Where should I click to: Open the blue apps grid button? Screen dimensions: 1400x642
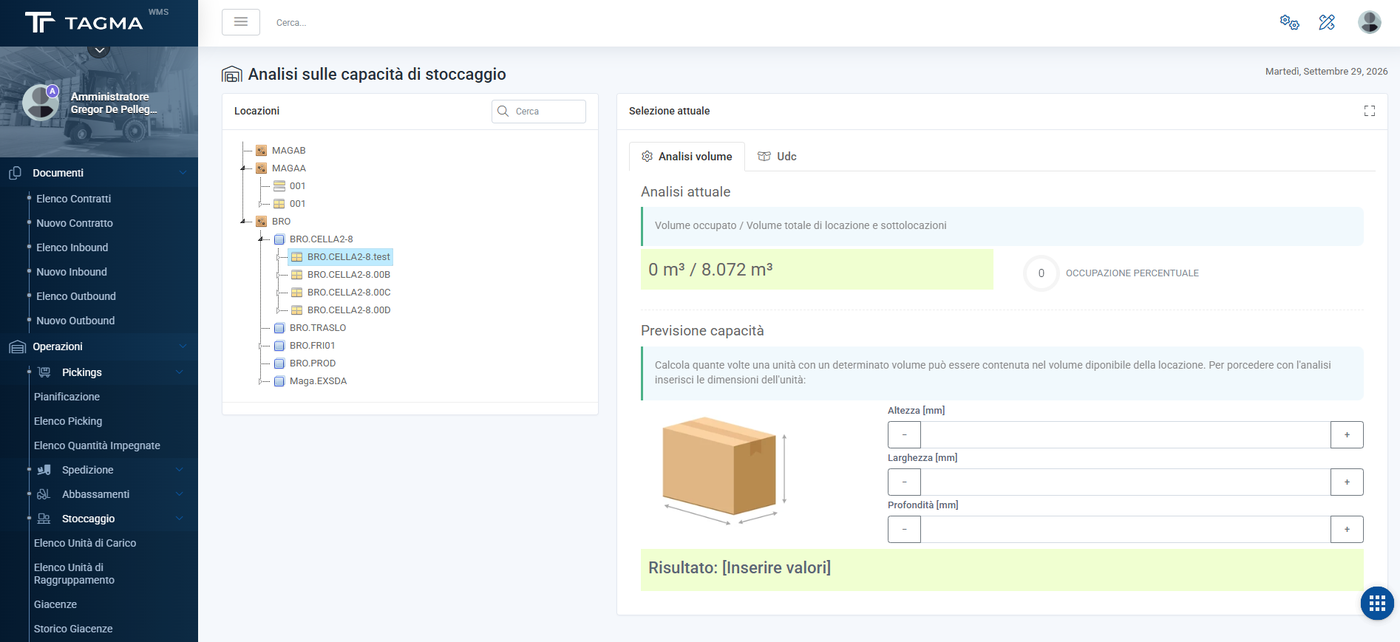pos(1377,603)
